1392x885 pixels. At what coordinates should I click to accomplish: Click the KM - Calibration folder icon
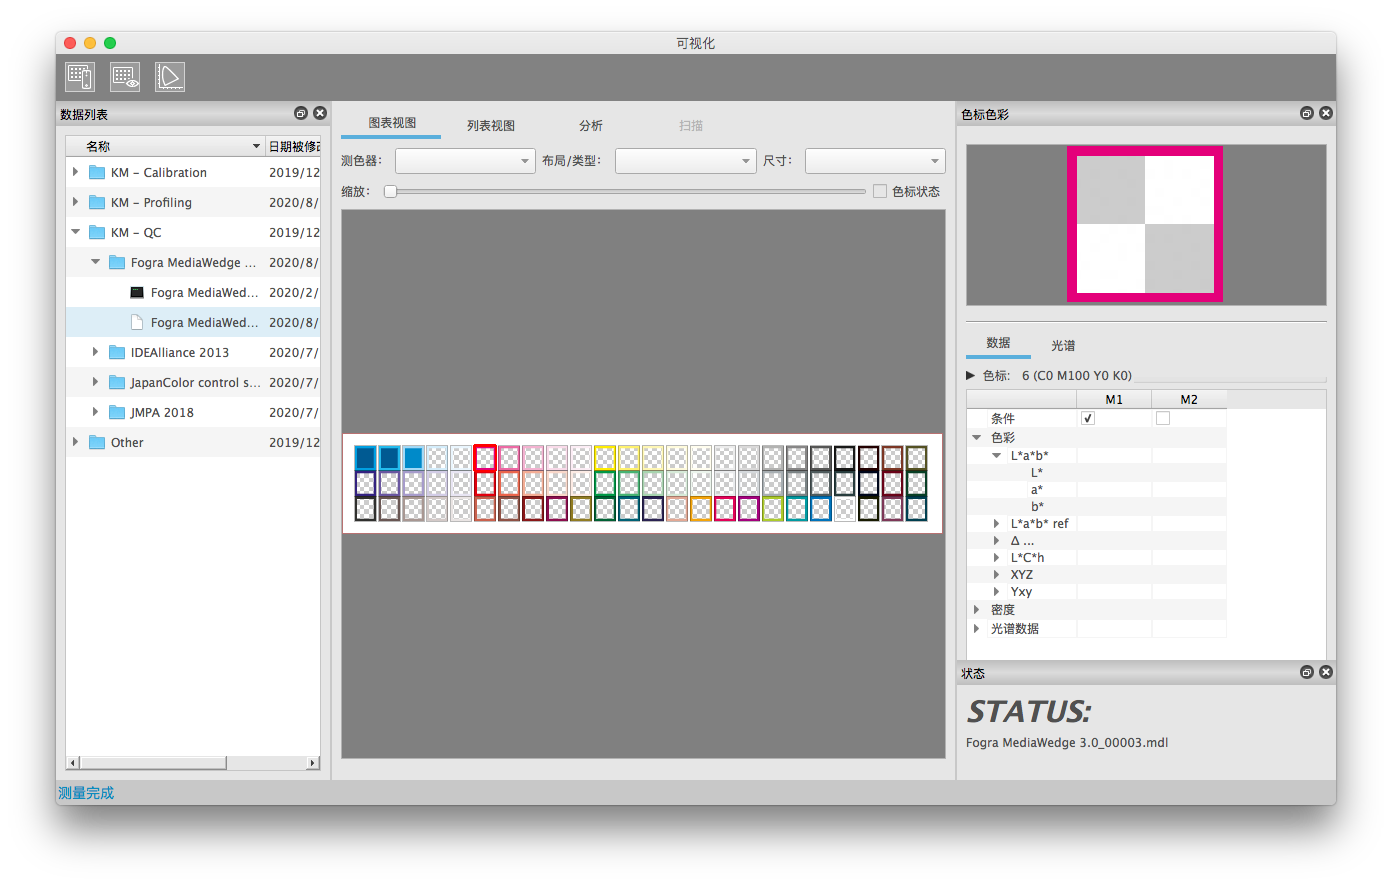[97, 172]
